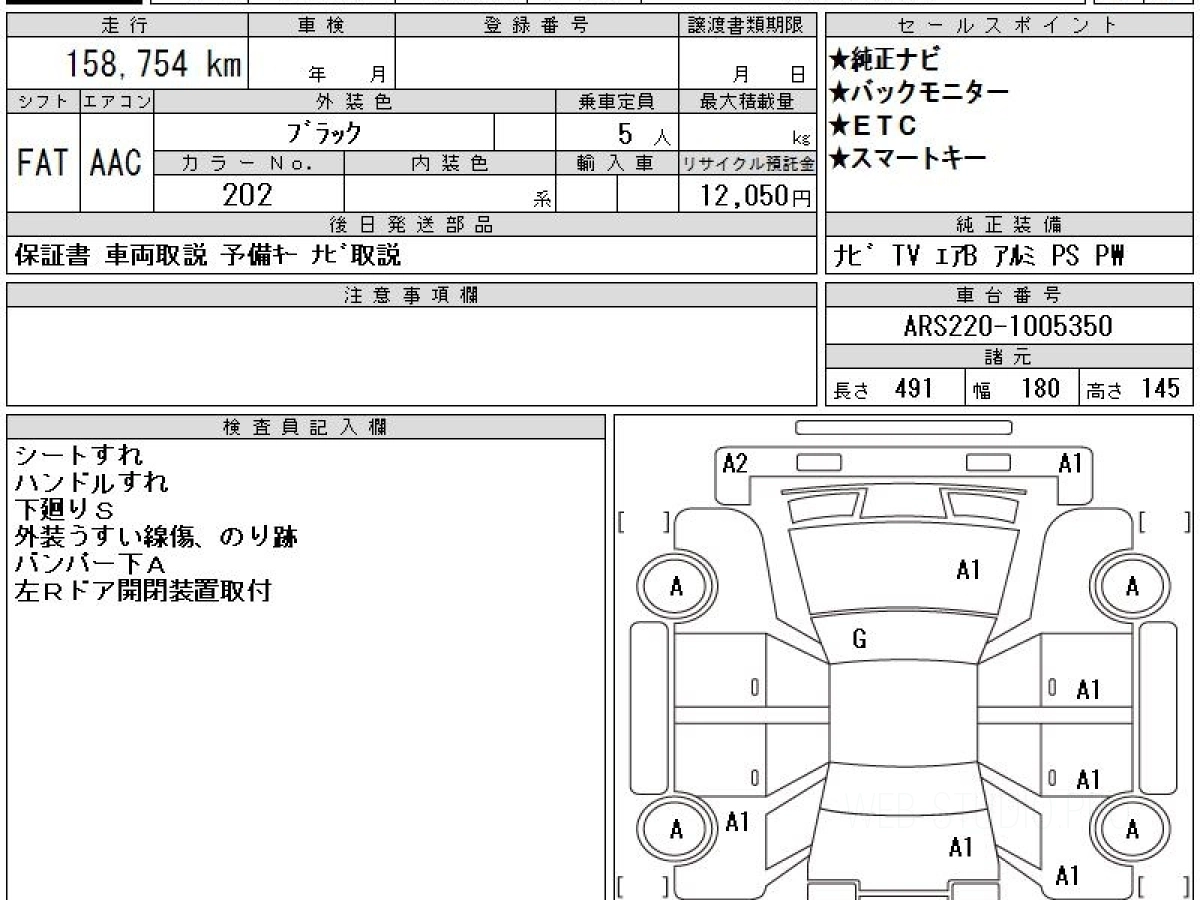Screen dimensions: 1200x900
Task: Click the FAT shift value
Action: tap(43, 162)
